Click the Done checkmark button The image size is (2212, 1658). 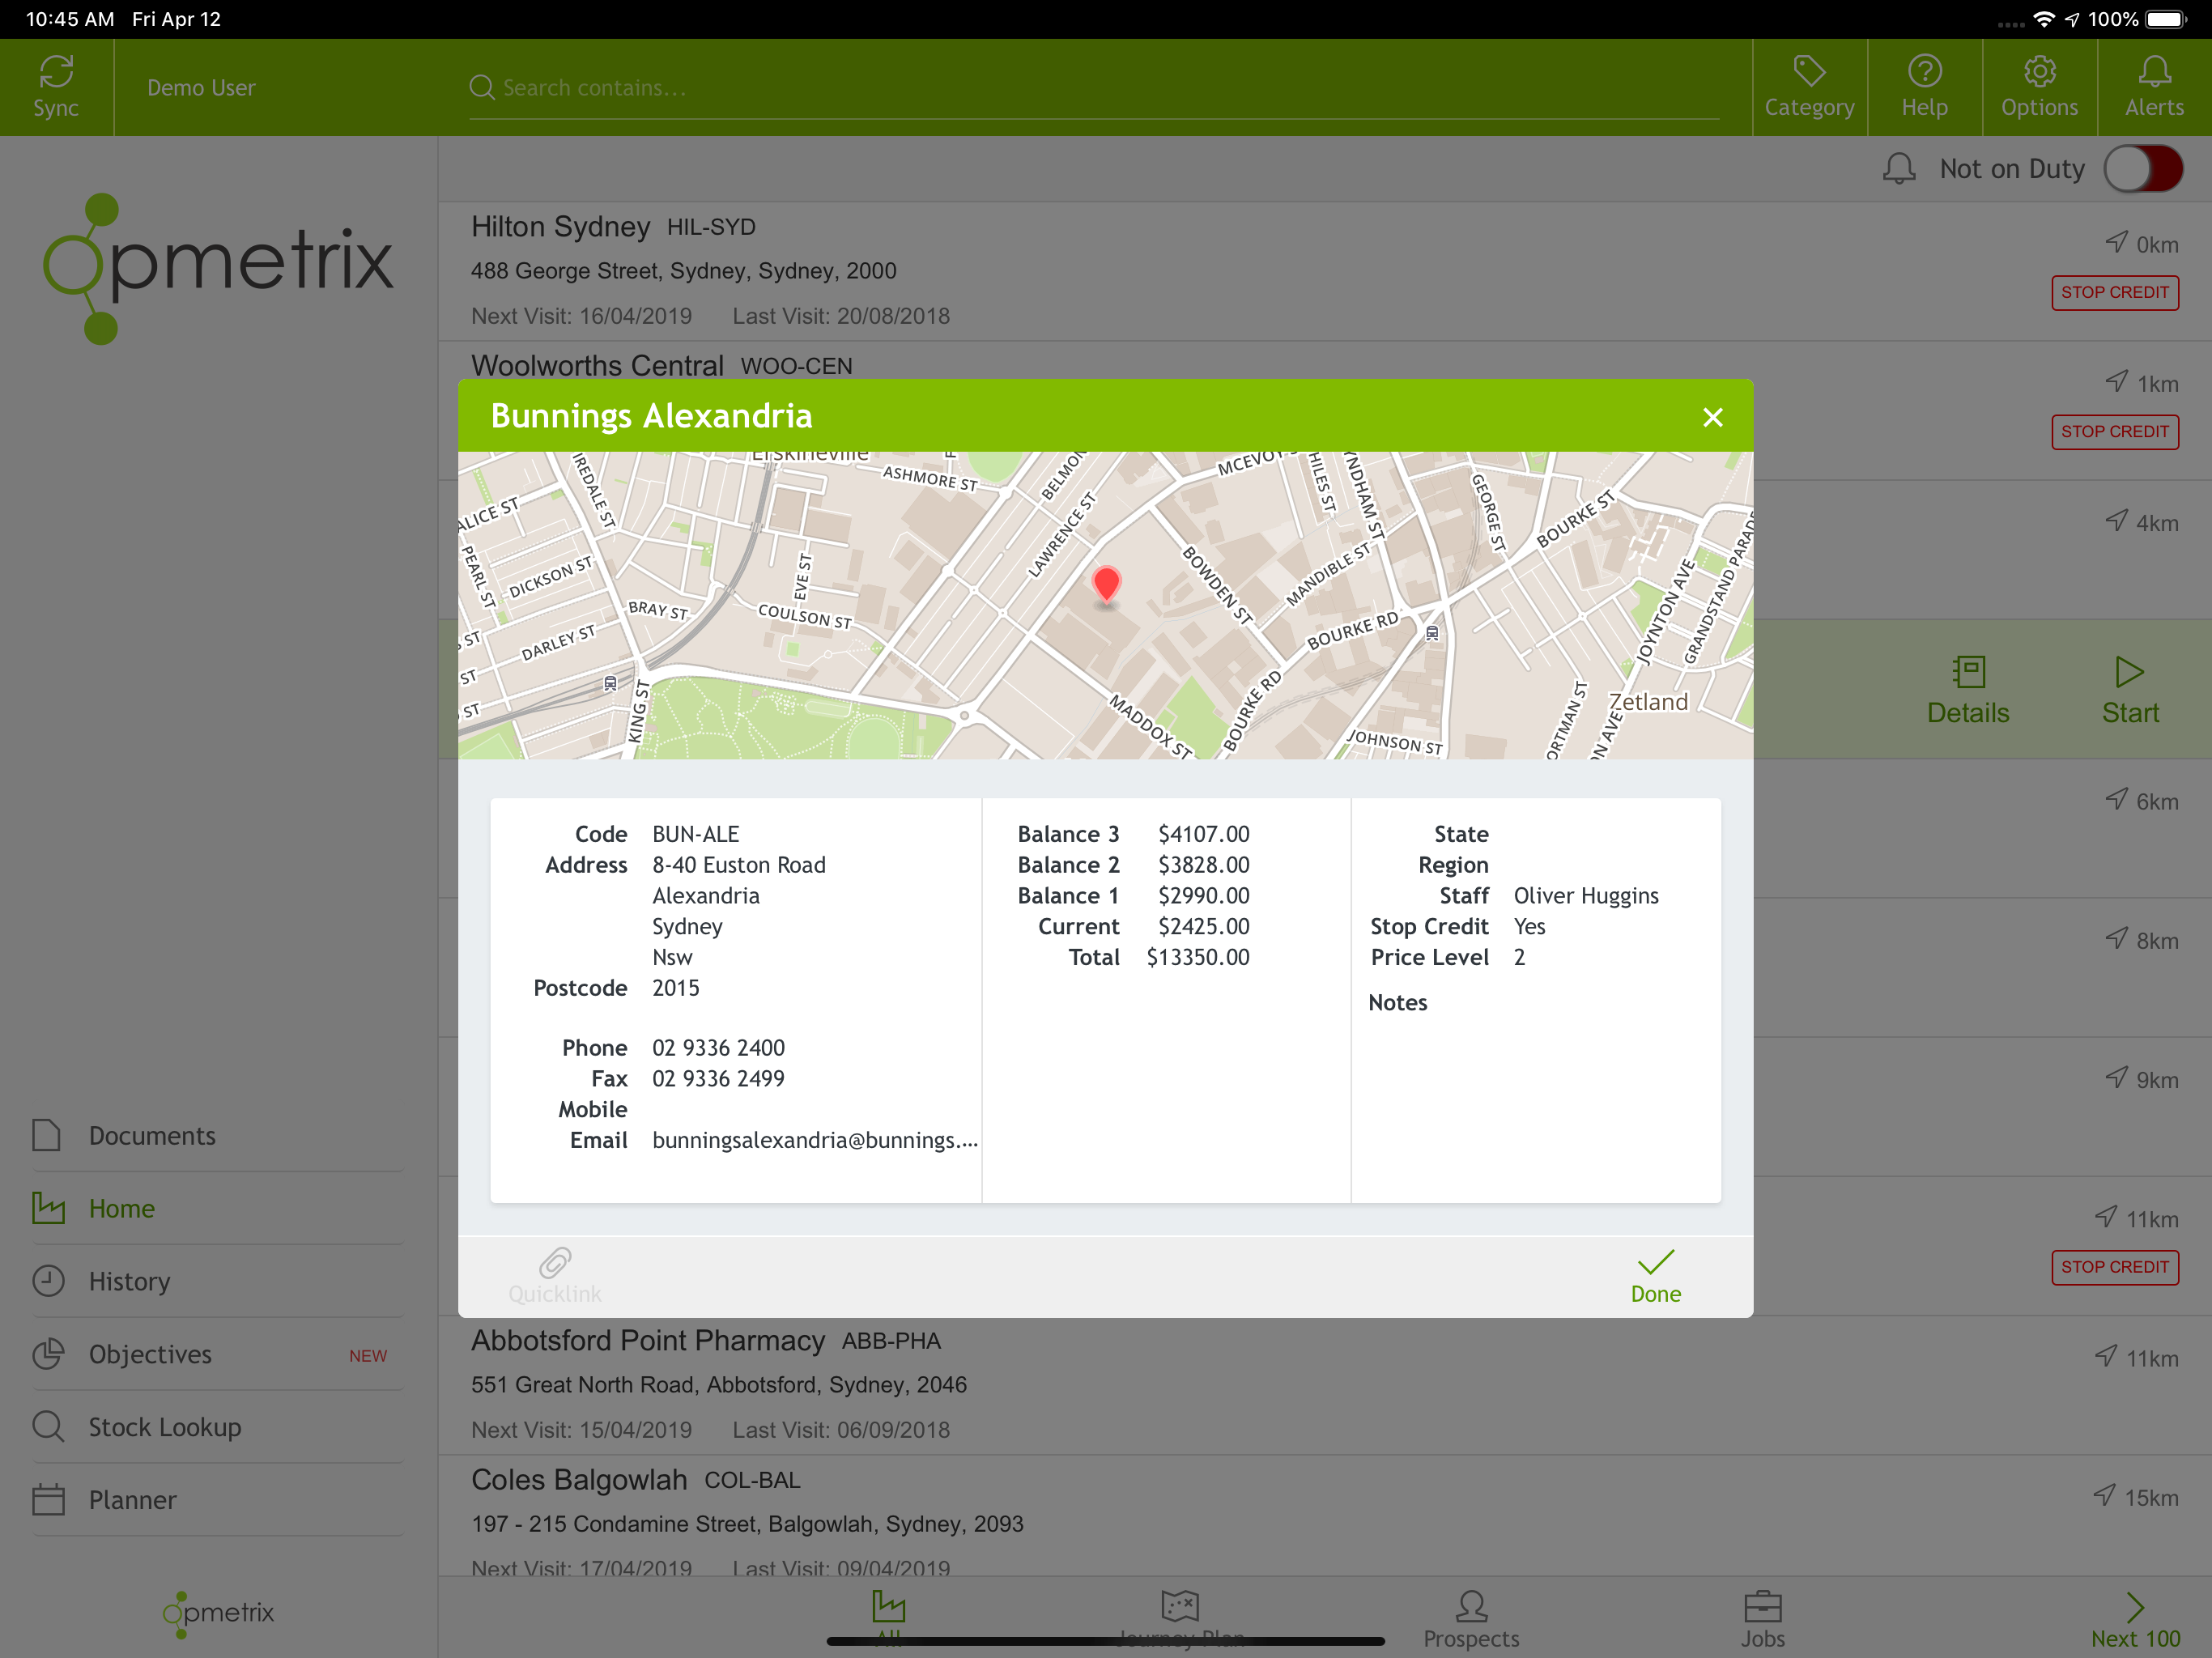click(1656, 1277)
